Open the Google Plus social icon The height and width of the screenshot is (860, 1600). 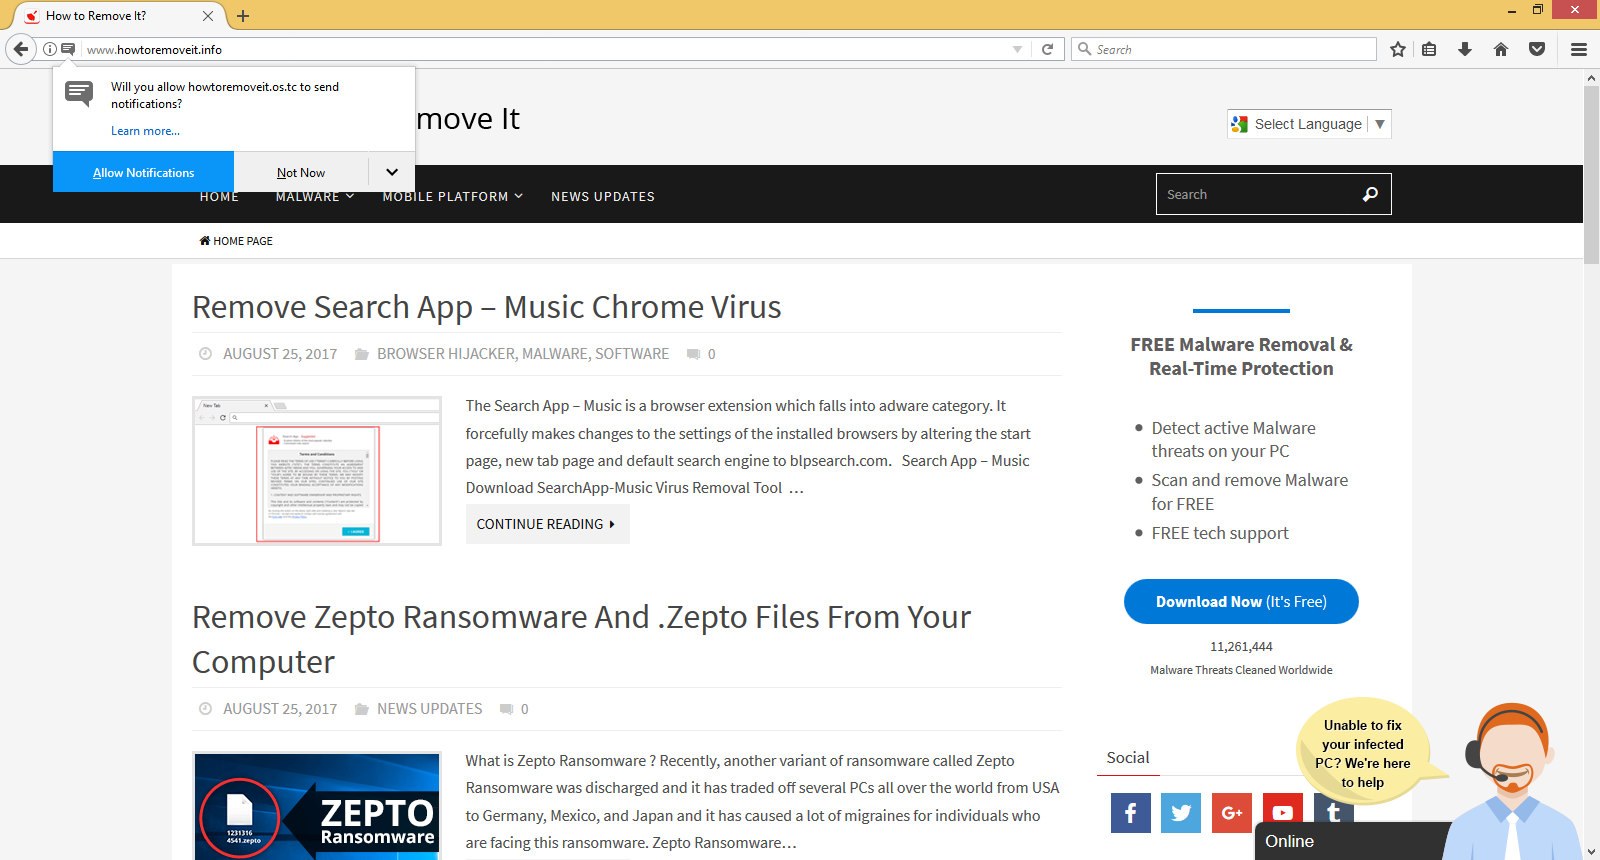[1232, 813]
